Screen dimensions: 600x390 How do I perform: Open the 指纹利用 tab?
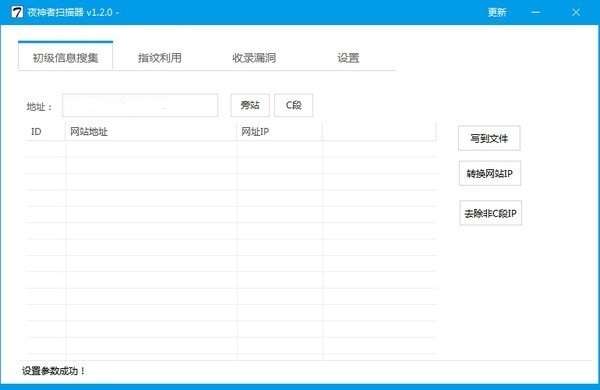tap(160, 58)
